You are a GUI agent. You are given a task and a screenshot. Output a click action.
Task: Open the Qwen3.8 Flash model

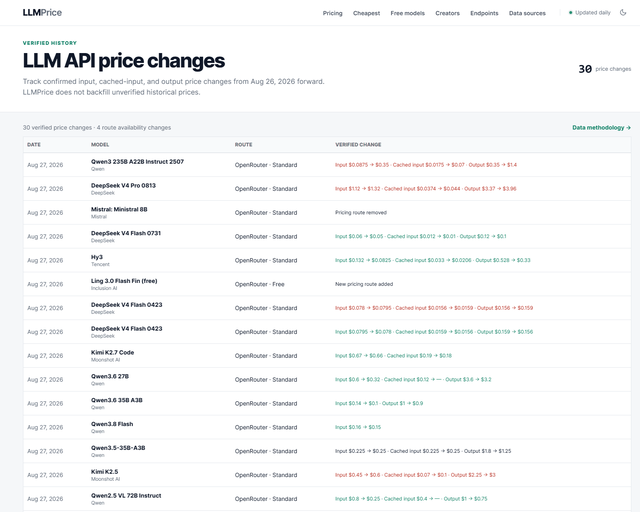112,424
